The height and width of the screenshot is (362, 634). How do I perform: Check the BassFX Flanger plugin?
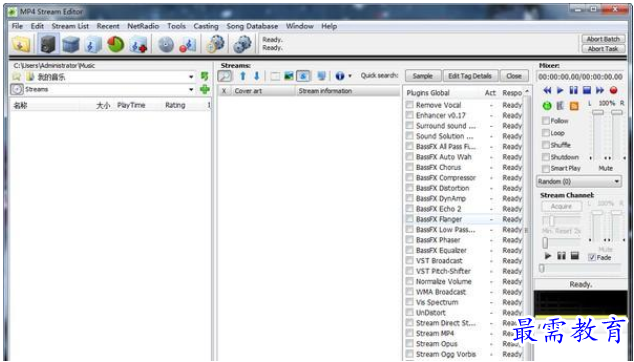click(410, 219)
